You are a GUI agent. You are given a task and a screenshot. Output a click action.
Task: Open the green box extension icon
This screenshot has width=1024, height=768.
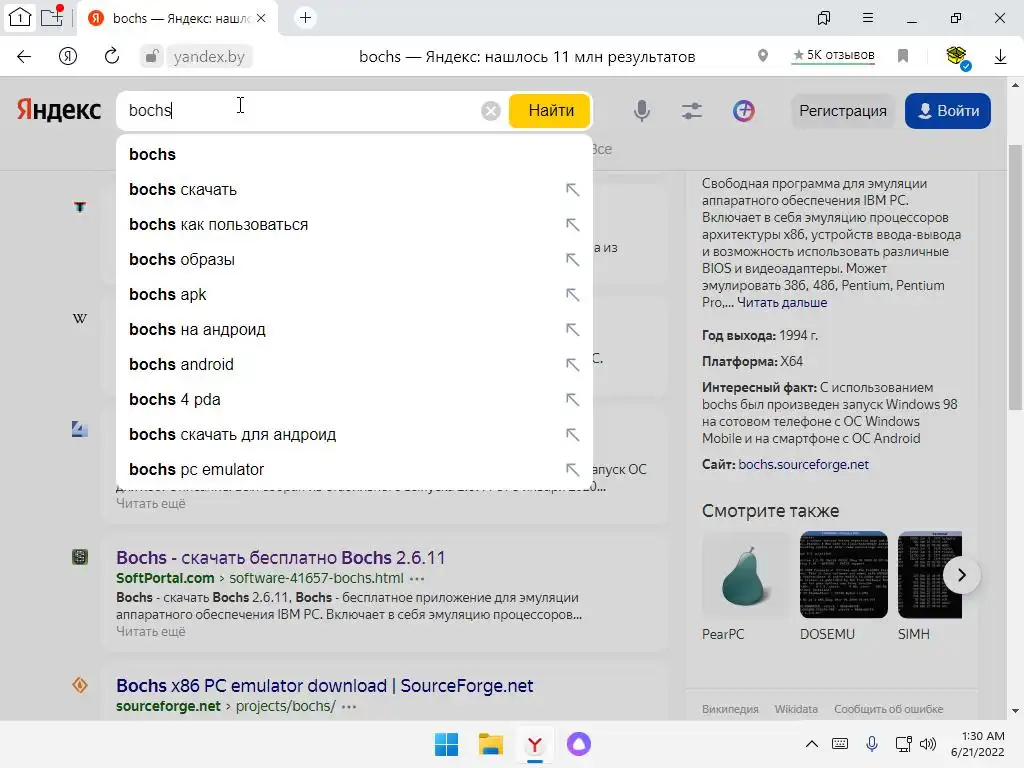957,57
